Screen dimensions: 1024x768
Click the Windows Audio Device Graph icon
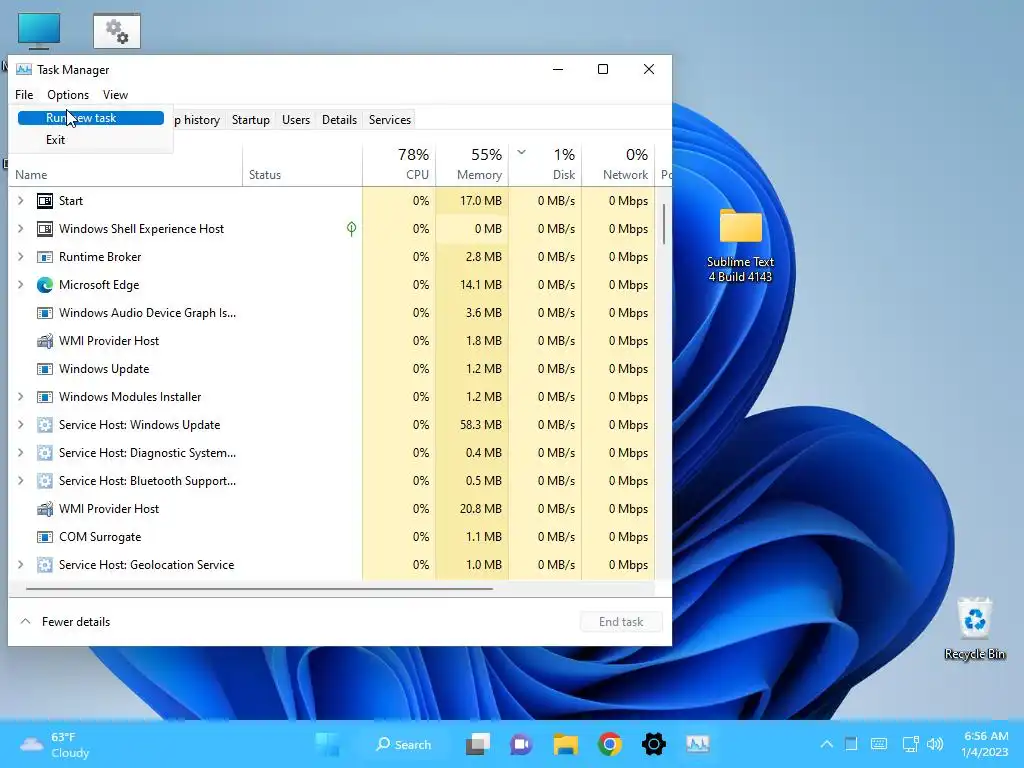[44, 313]
